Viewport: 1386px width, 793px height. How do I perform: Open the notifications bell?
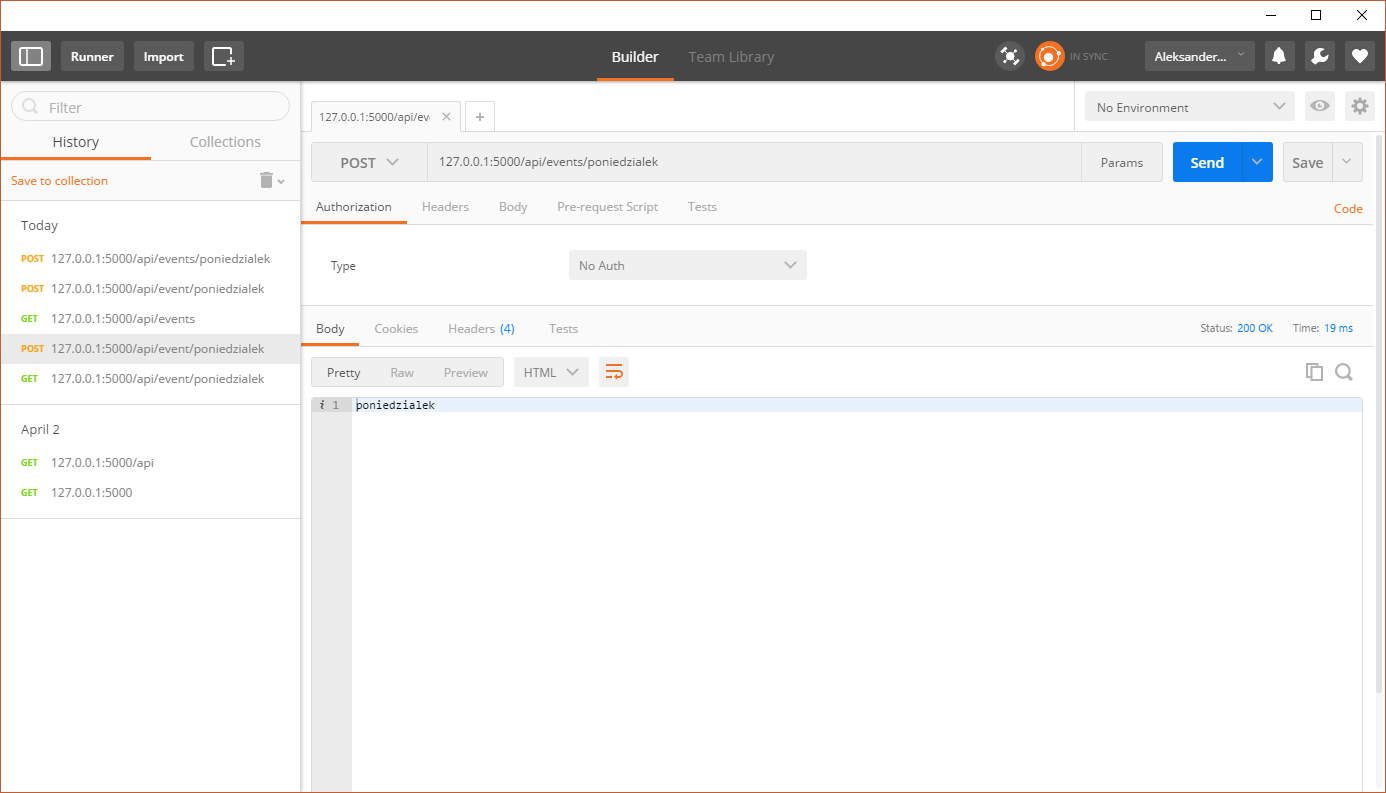coord(1278,57)
